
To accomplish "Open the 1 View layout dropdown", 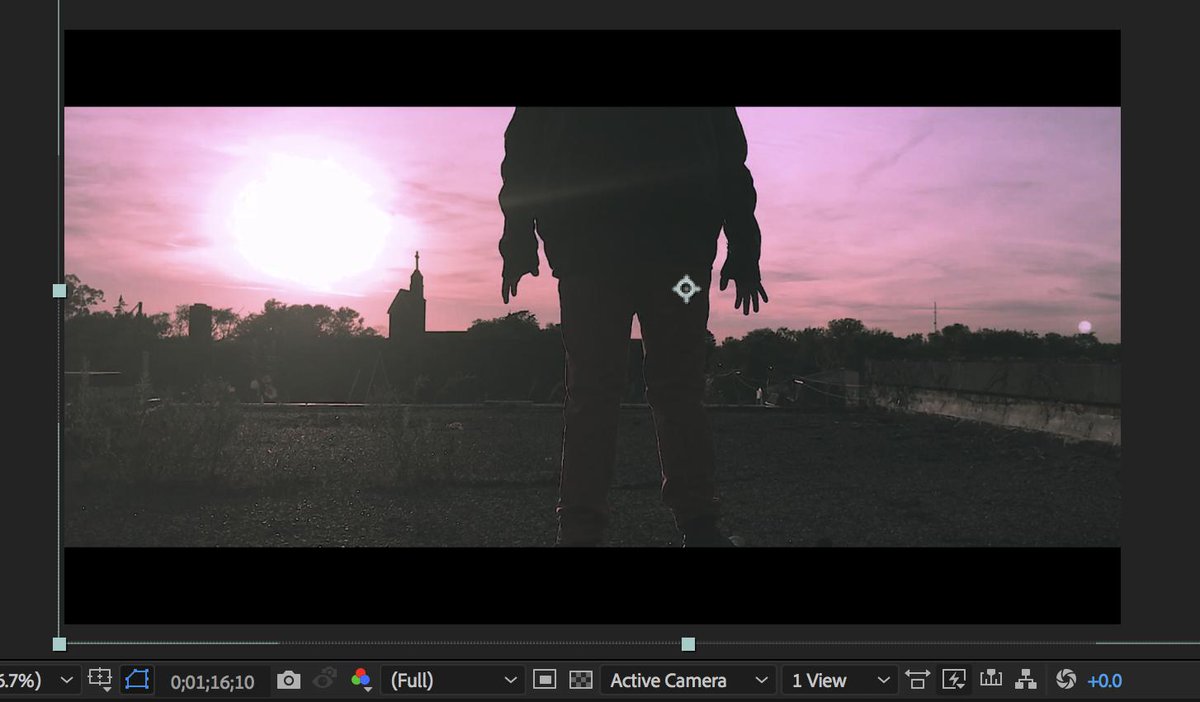I will click(x=838, y=681).
